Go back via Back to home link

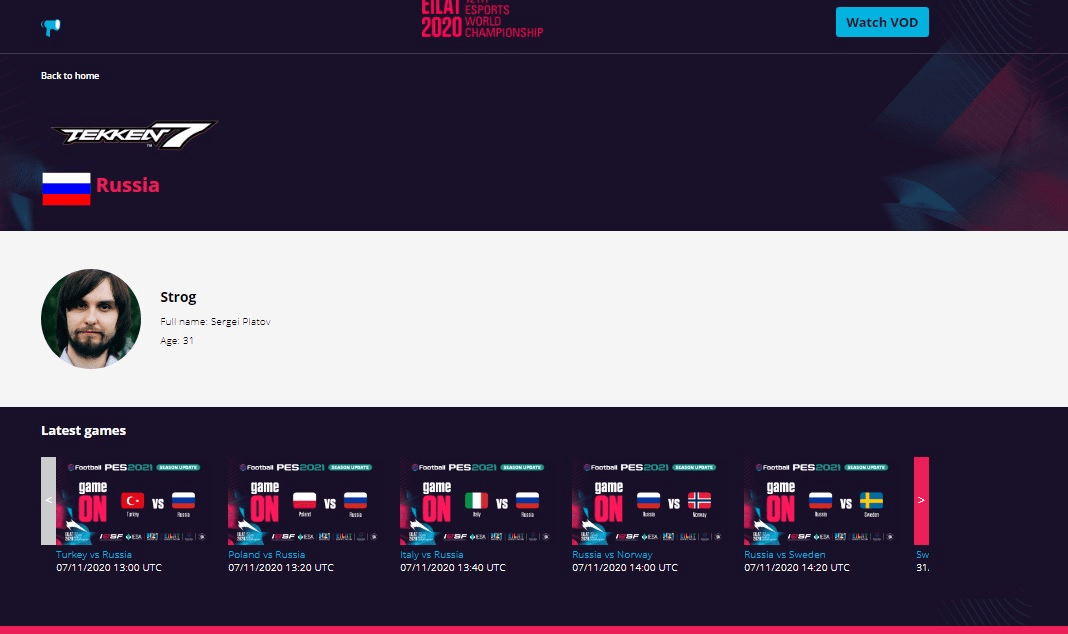click(x=70, y=76)
